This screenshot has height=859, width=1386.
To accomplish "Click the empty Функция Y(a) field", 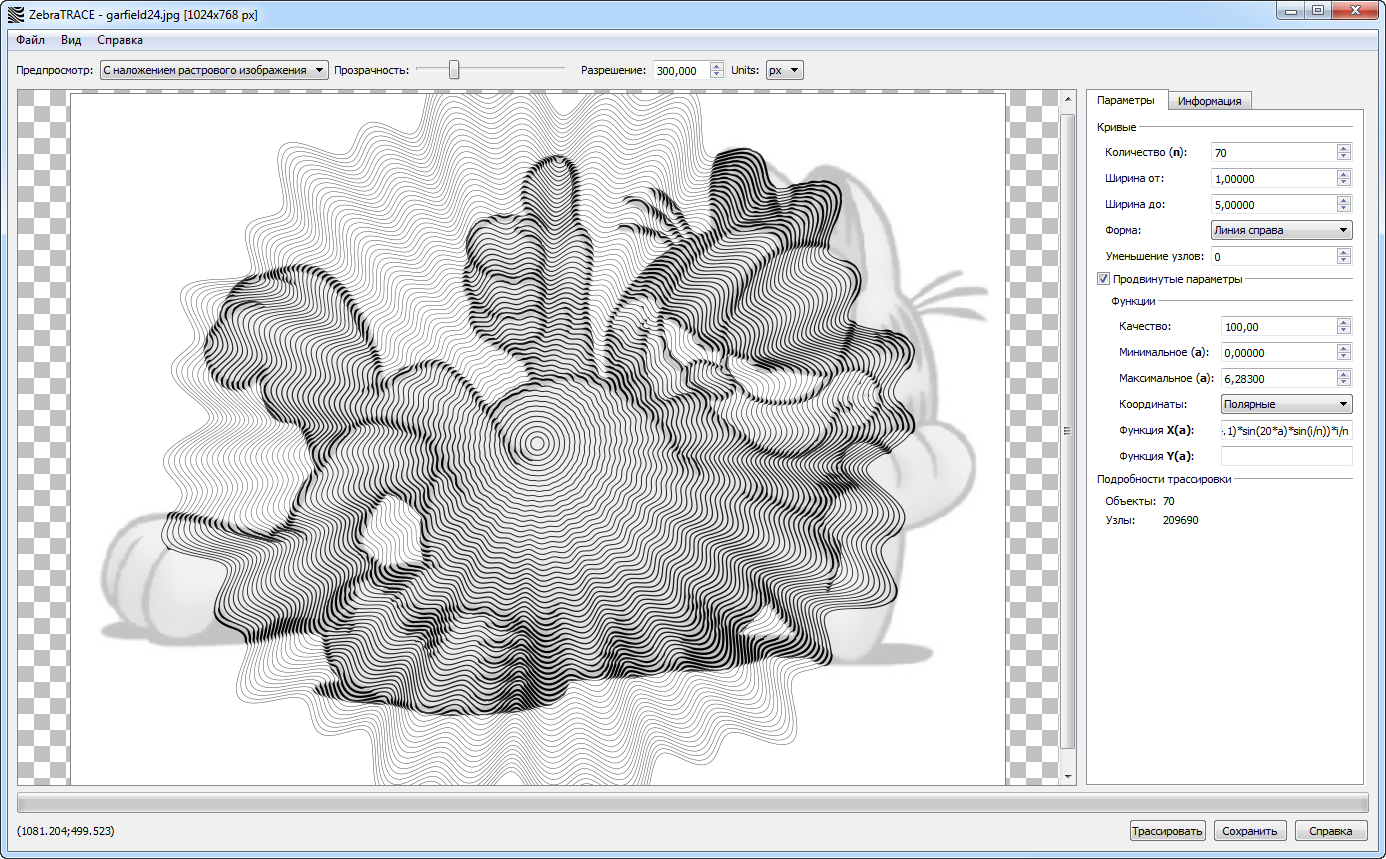I will 1287,456.
